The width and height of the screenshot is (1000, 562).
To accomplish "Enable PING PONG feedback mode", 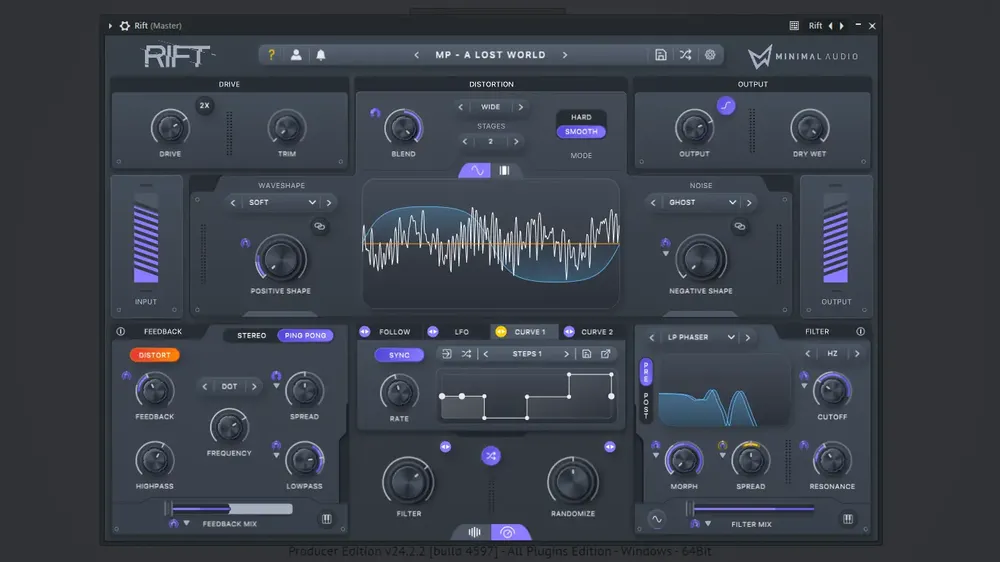I will 305,336.
